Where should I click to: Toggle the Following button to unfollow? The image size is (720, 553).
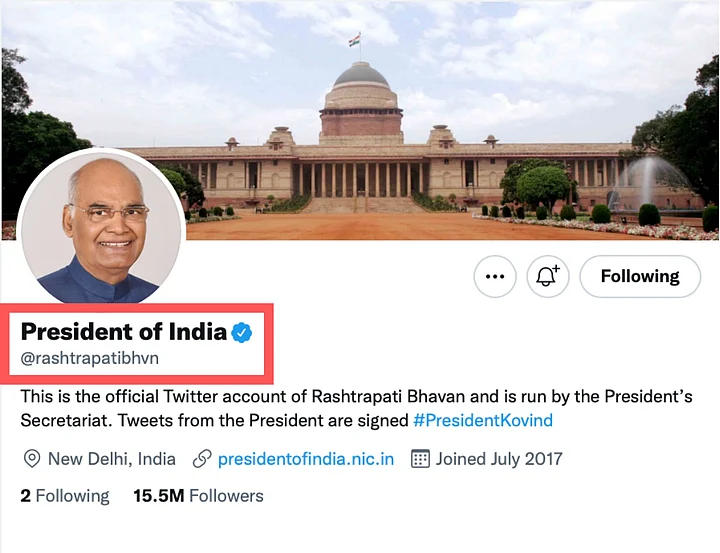(x=639, y=276)
